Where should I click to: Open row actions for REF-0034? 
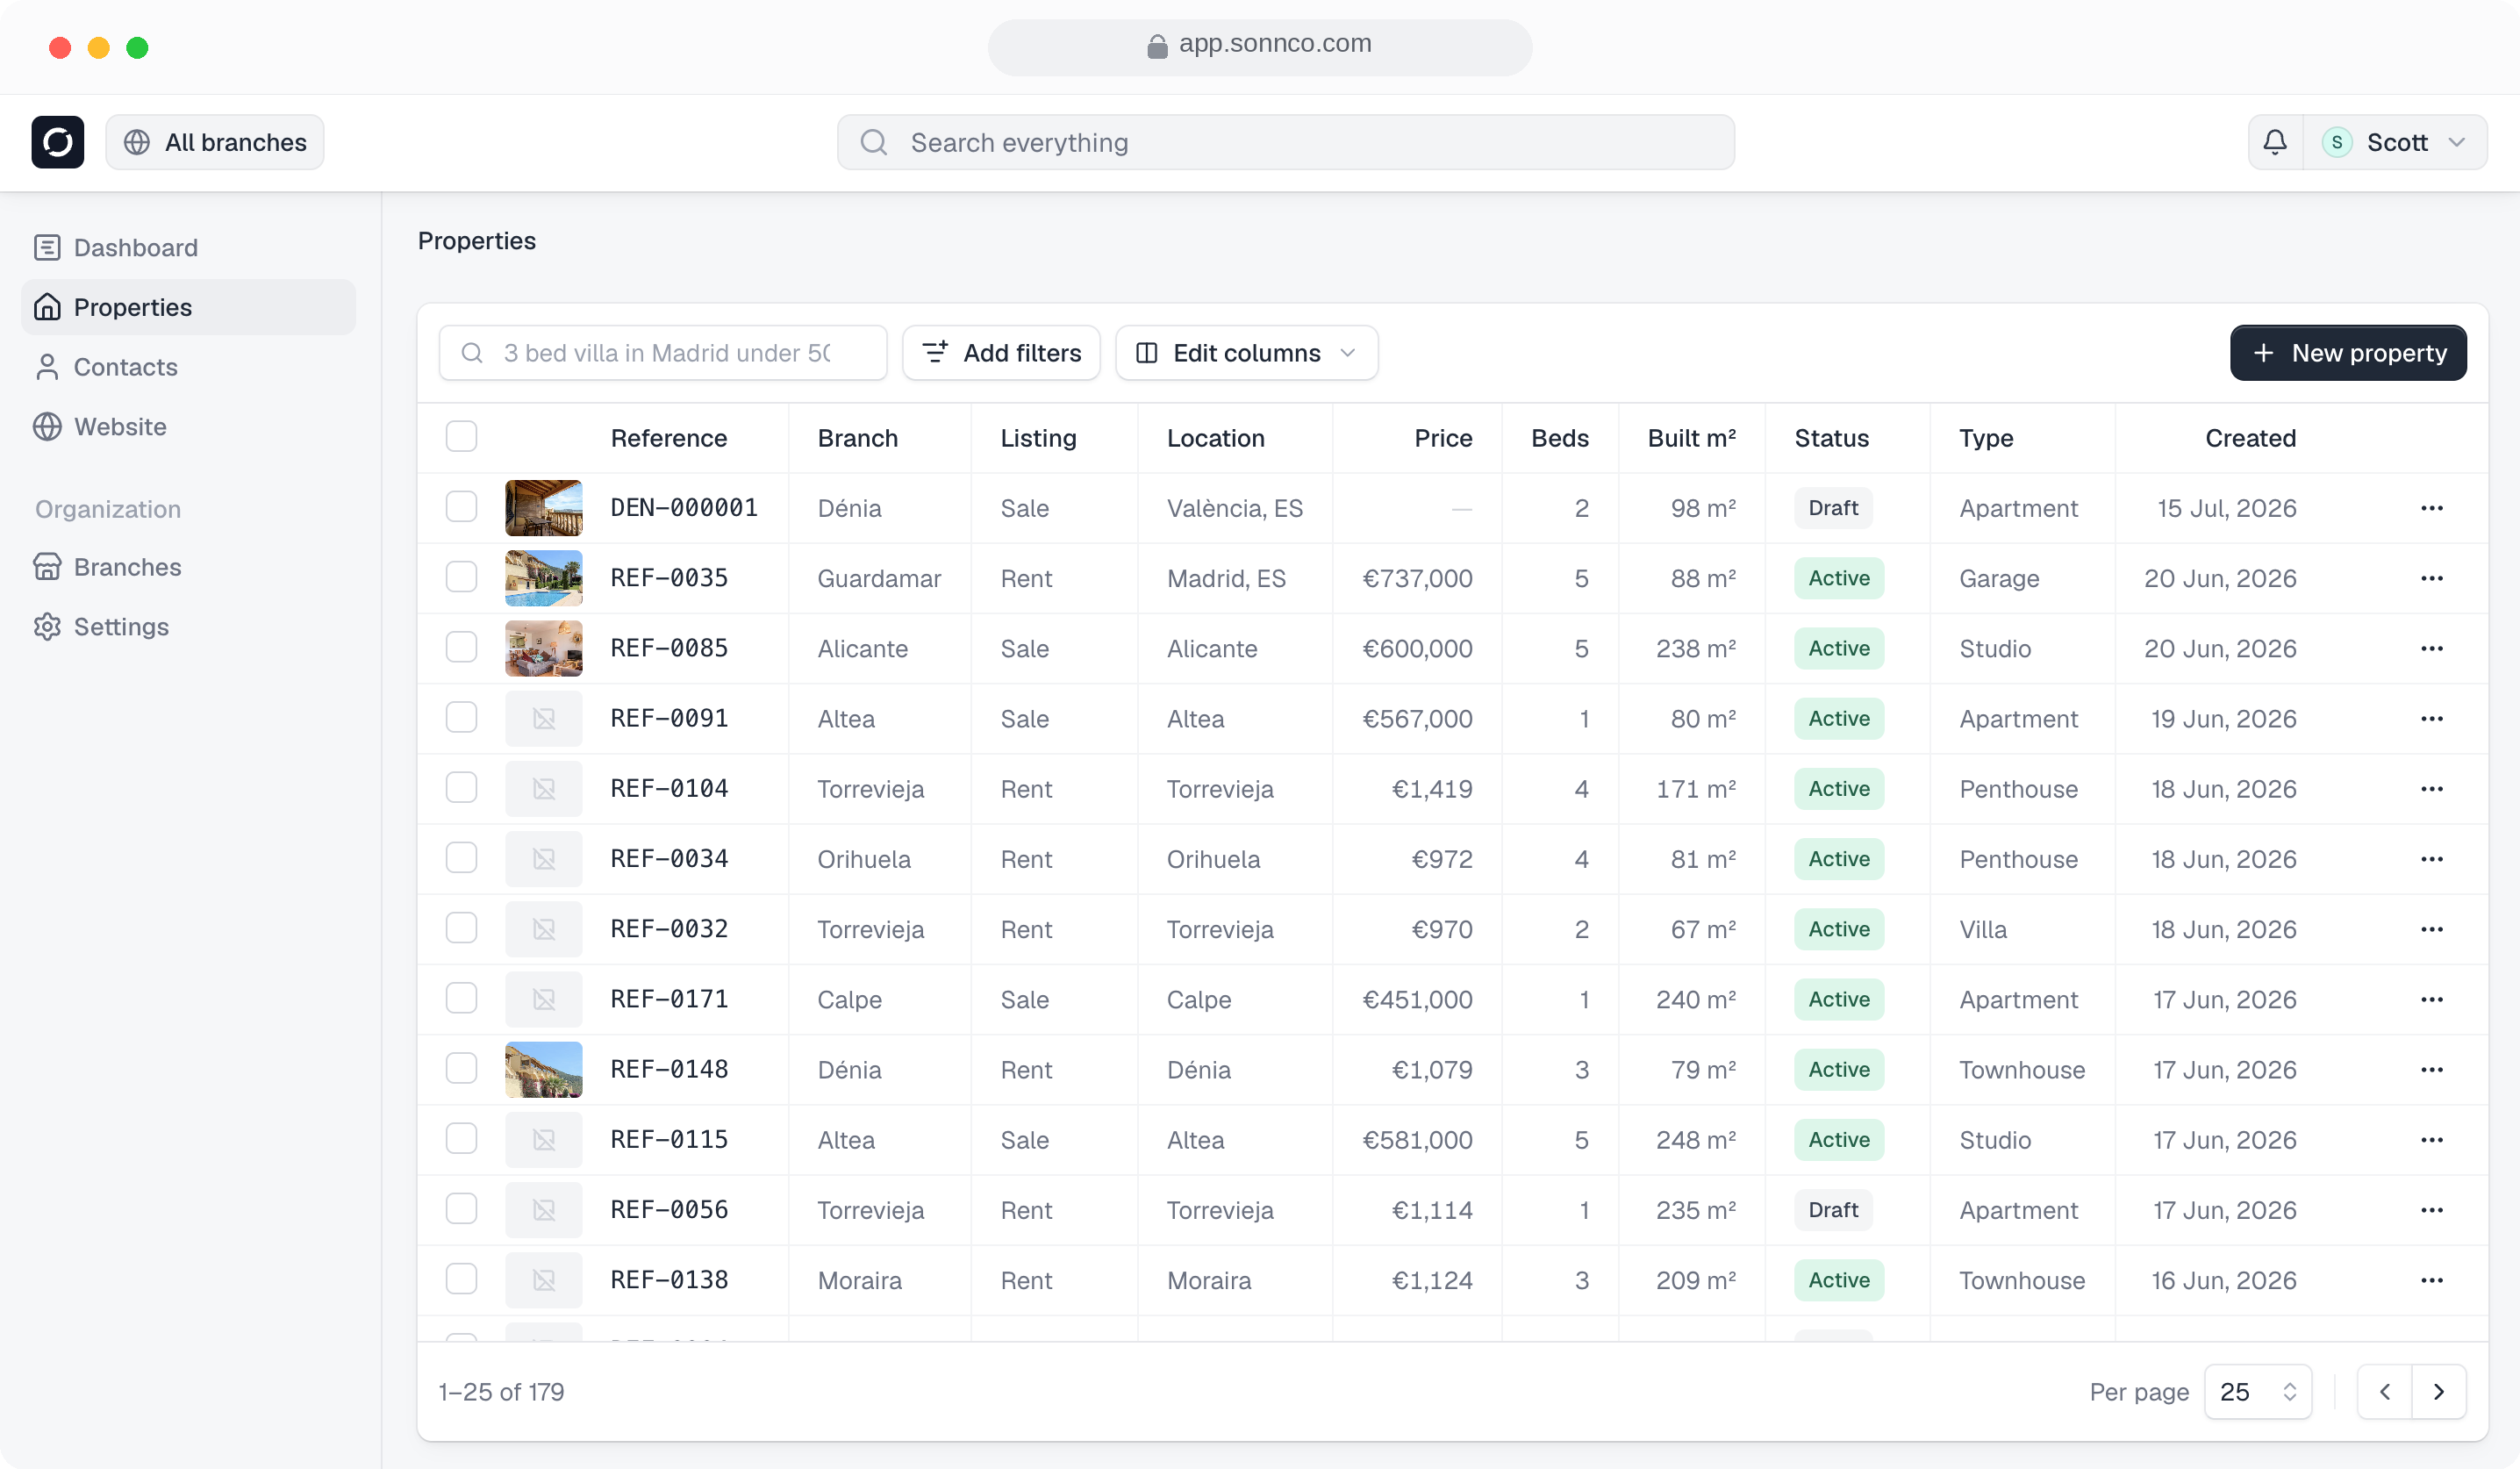pos(2432,859)
